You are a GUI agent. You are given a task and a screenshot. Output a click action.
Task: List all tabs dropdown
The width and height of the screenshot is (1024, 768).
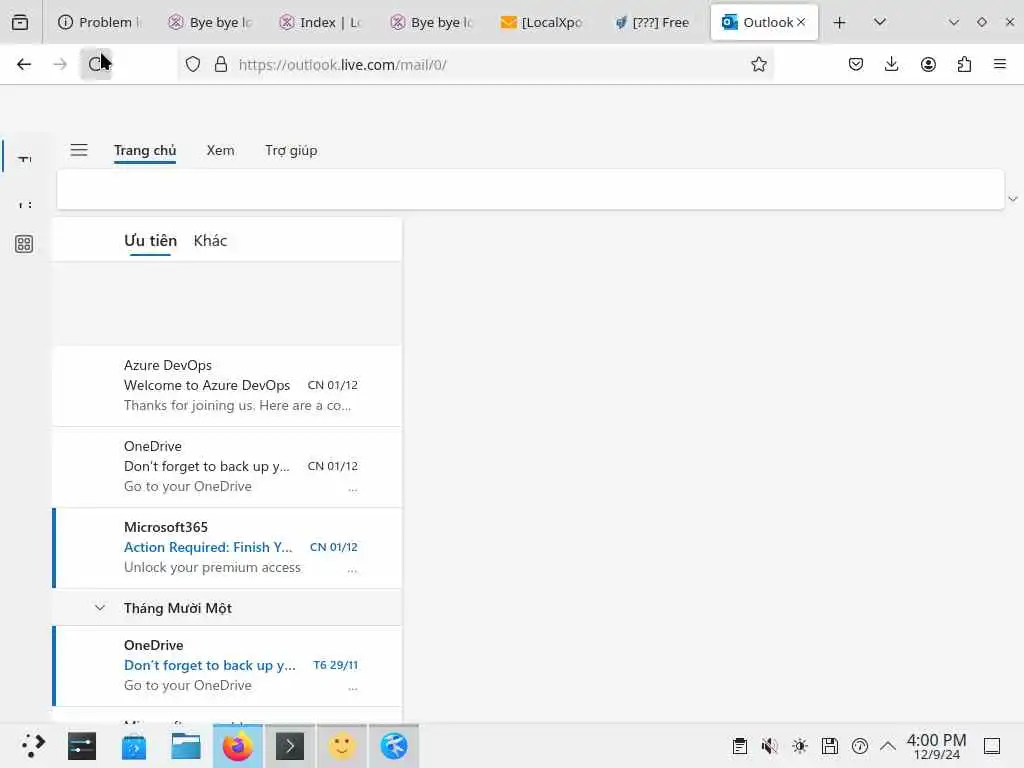(x=880, y=22)
